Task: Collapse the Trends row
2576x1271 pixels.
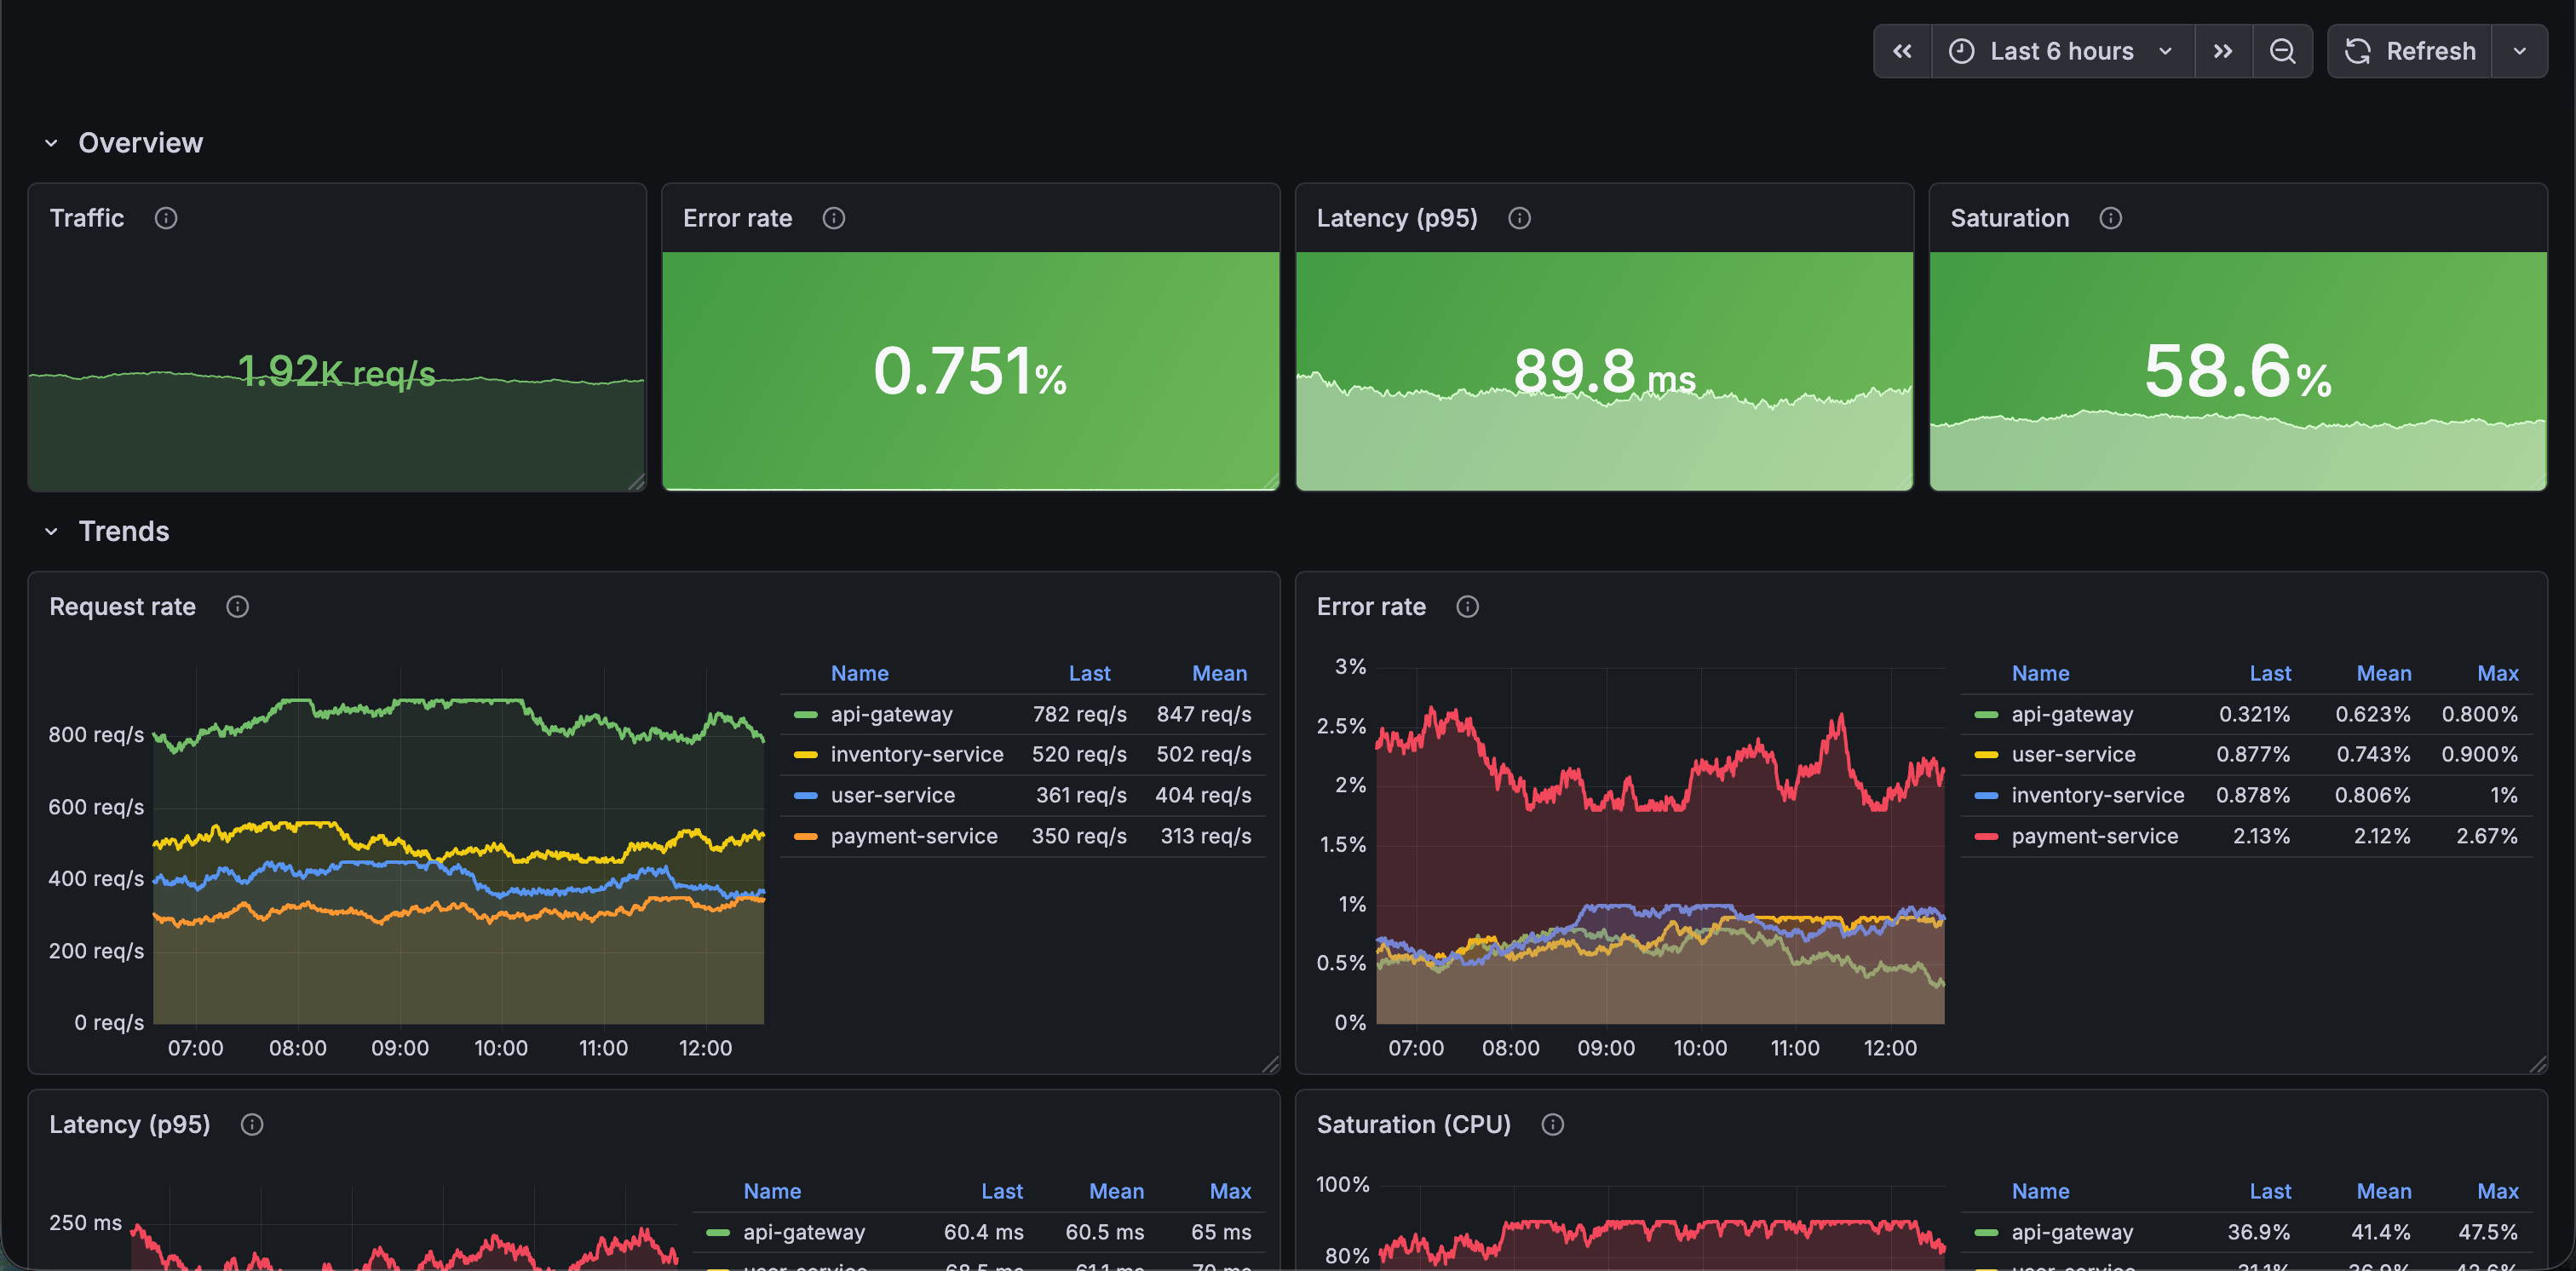Action: 51,532
